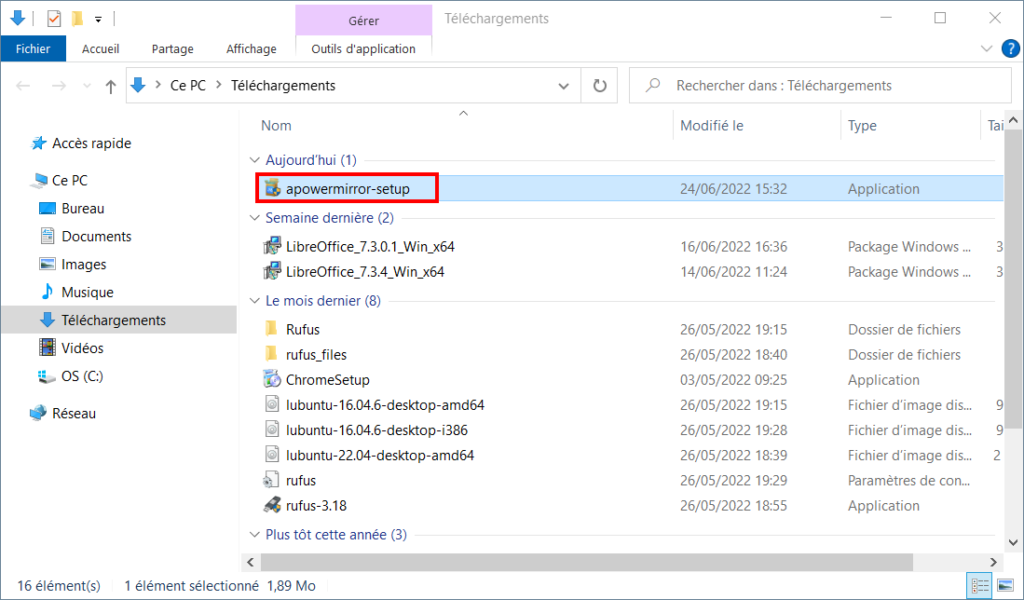Viewport: 1024px width, 600px height.
Task: Open the Fichier menu
Action: (33, 49)
